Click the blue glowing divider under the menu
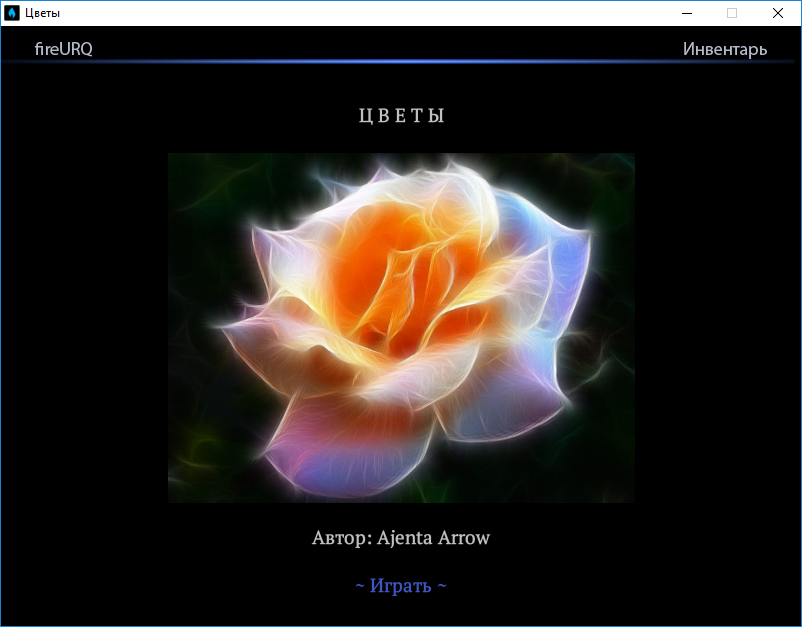Viewport: 802px width, 627px height. (400, 62)
